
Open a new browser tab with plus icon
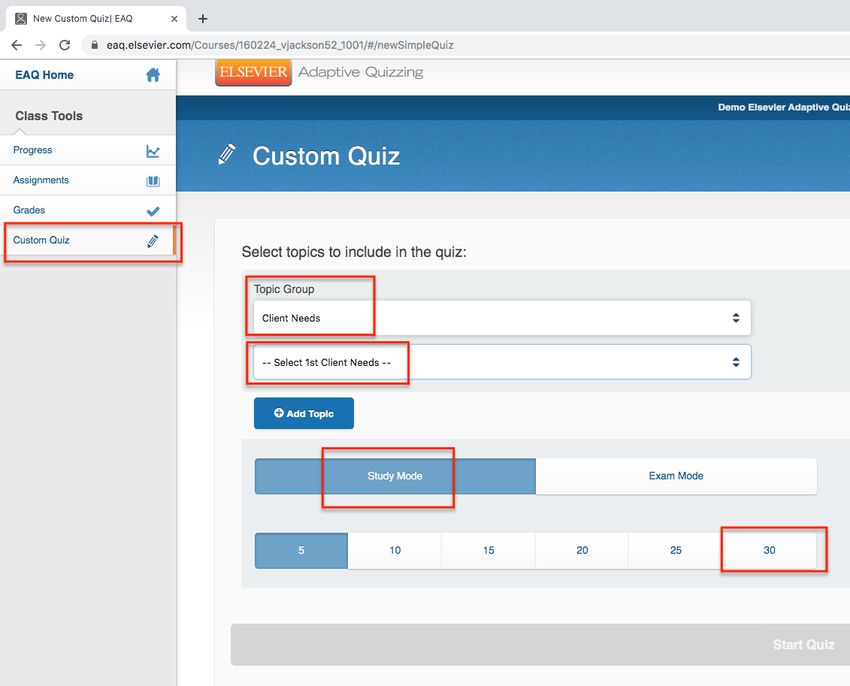[203, 19]
